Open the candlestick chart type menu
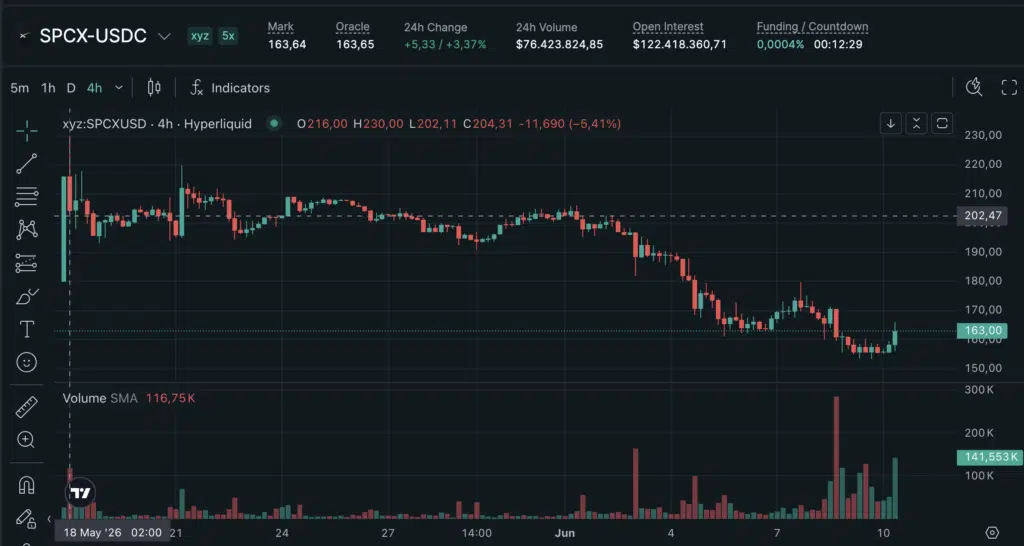 (x=154, y=88)
